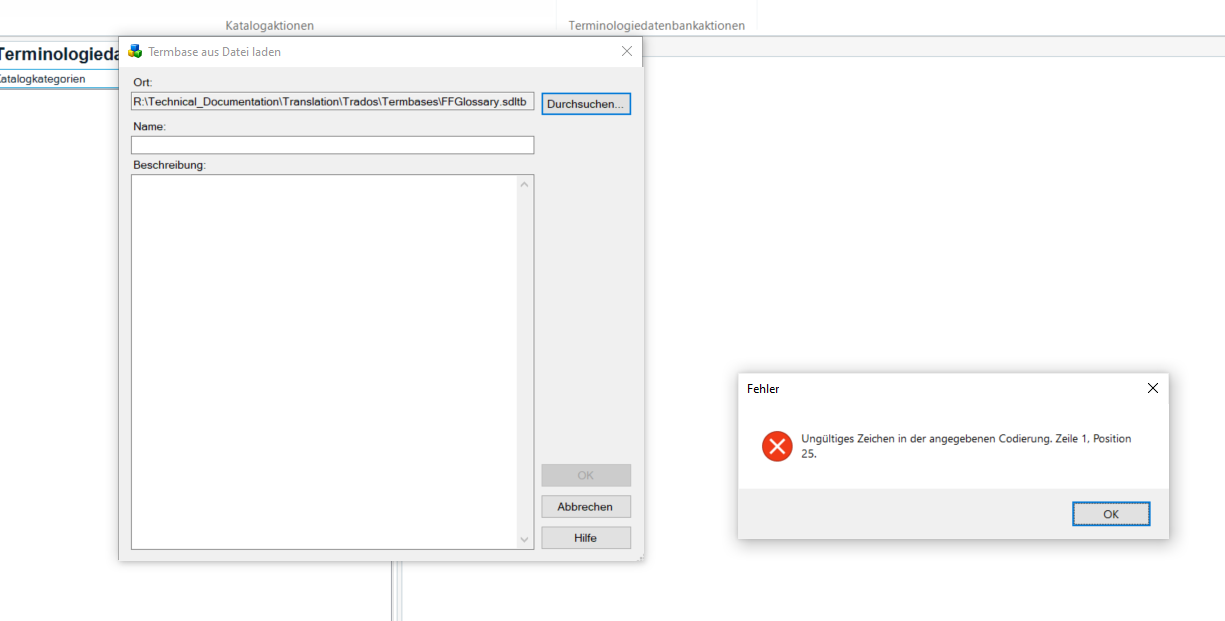Click the Termbase cube icon in dialog titlebar
The height and width of the screenshot is (621, 1225).
pos(137,51)
